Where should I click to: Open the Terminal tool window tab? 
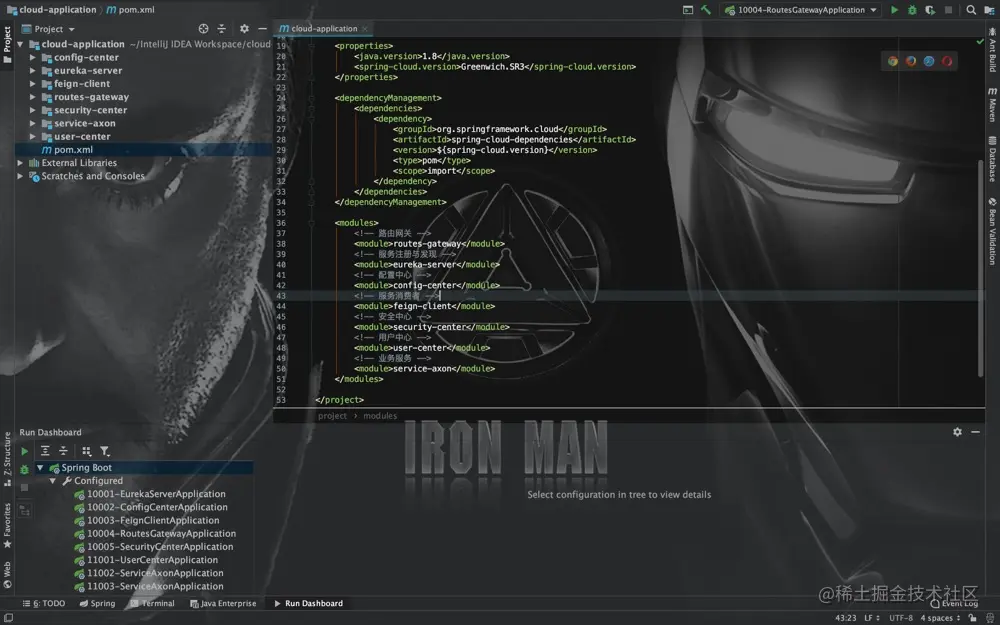point(152,603)
